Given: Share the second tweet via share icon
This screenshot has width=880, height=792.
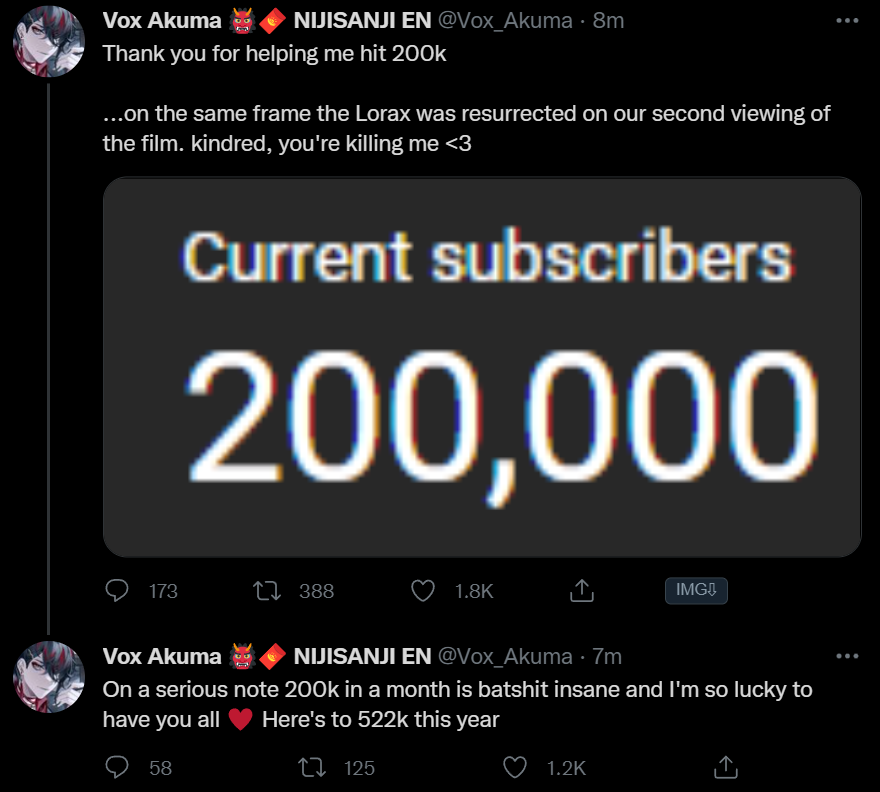Looking at the screenshot, I should 723,767.
